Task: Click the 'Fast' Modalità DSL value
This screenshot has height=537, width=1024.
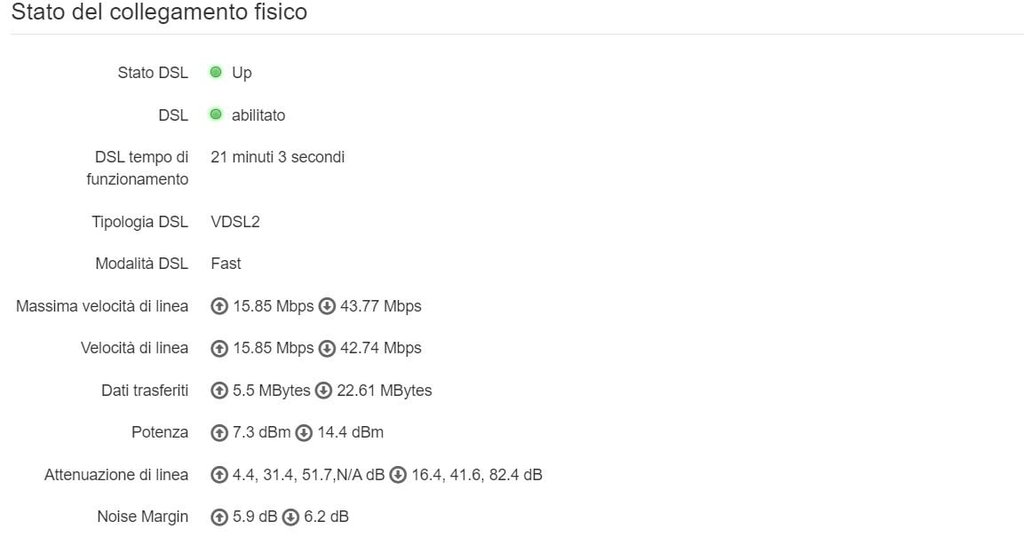Action: (226, 263)
